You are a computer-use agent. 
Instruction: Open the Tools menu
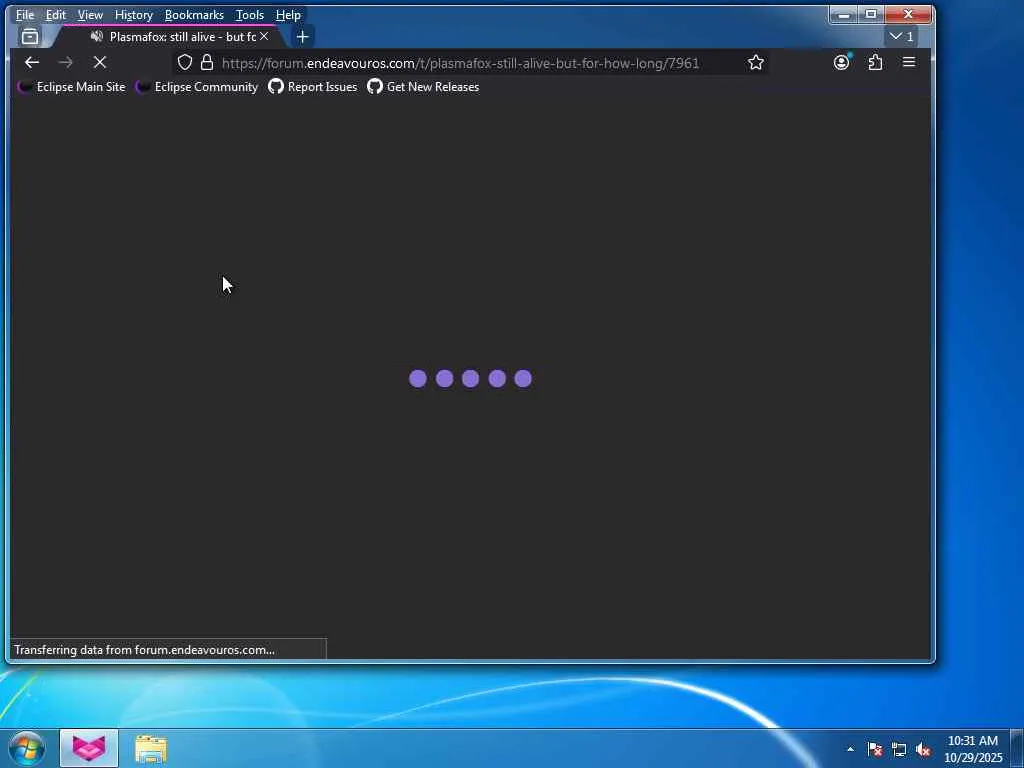tap(249, 14)
